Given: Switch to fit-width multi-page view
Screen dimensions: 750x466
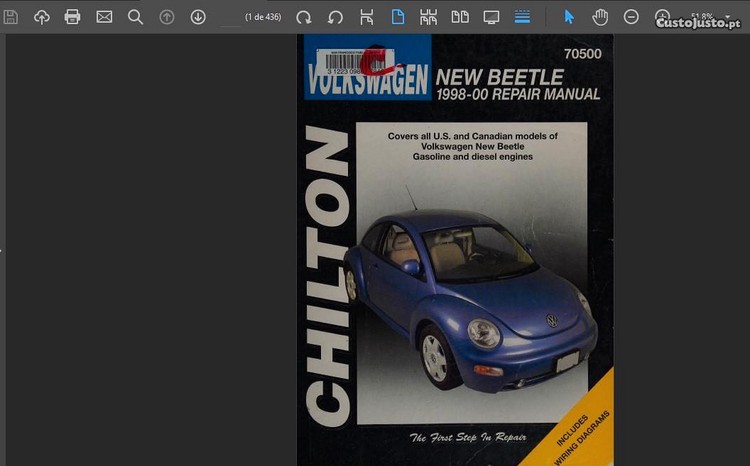Looking at the screenshot, I should pyautogui.click(x=429, y=17).
